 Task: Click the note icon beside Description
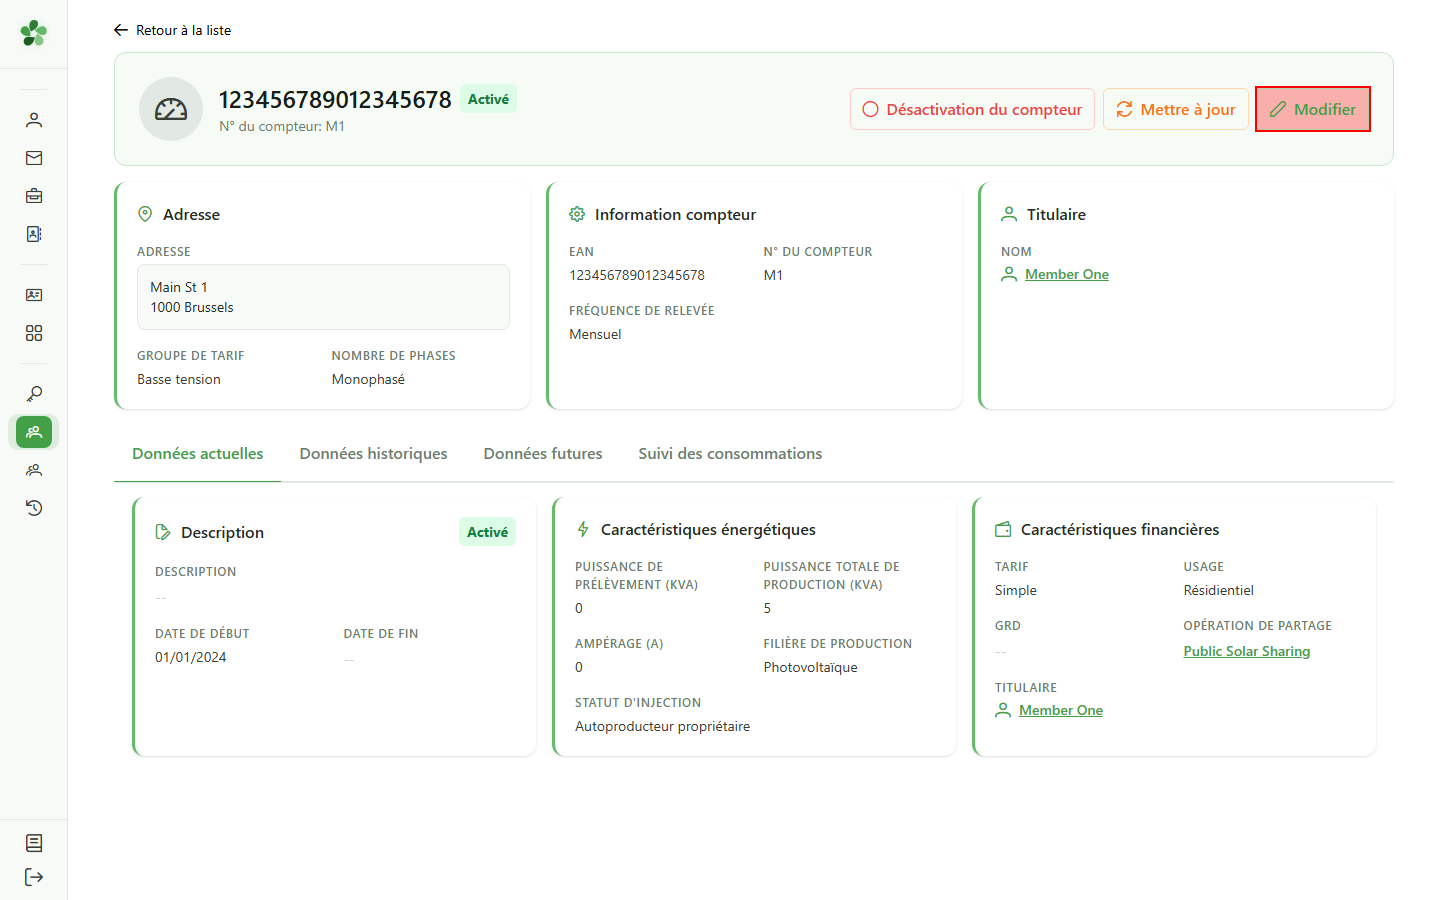click(x=163, y=532)
